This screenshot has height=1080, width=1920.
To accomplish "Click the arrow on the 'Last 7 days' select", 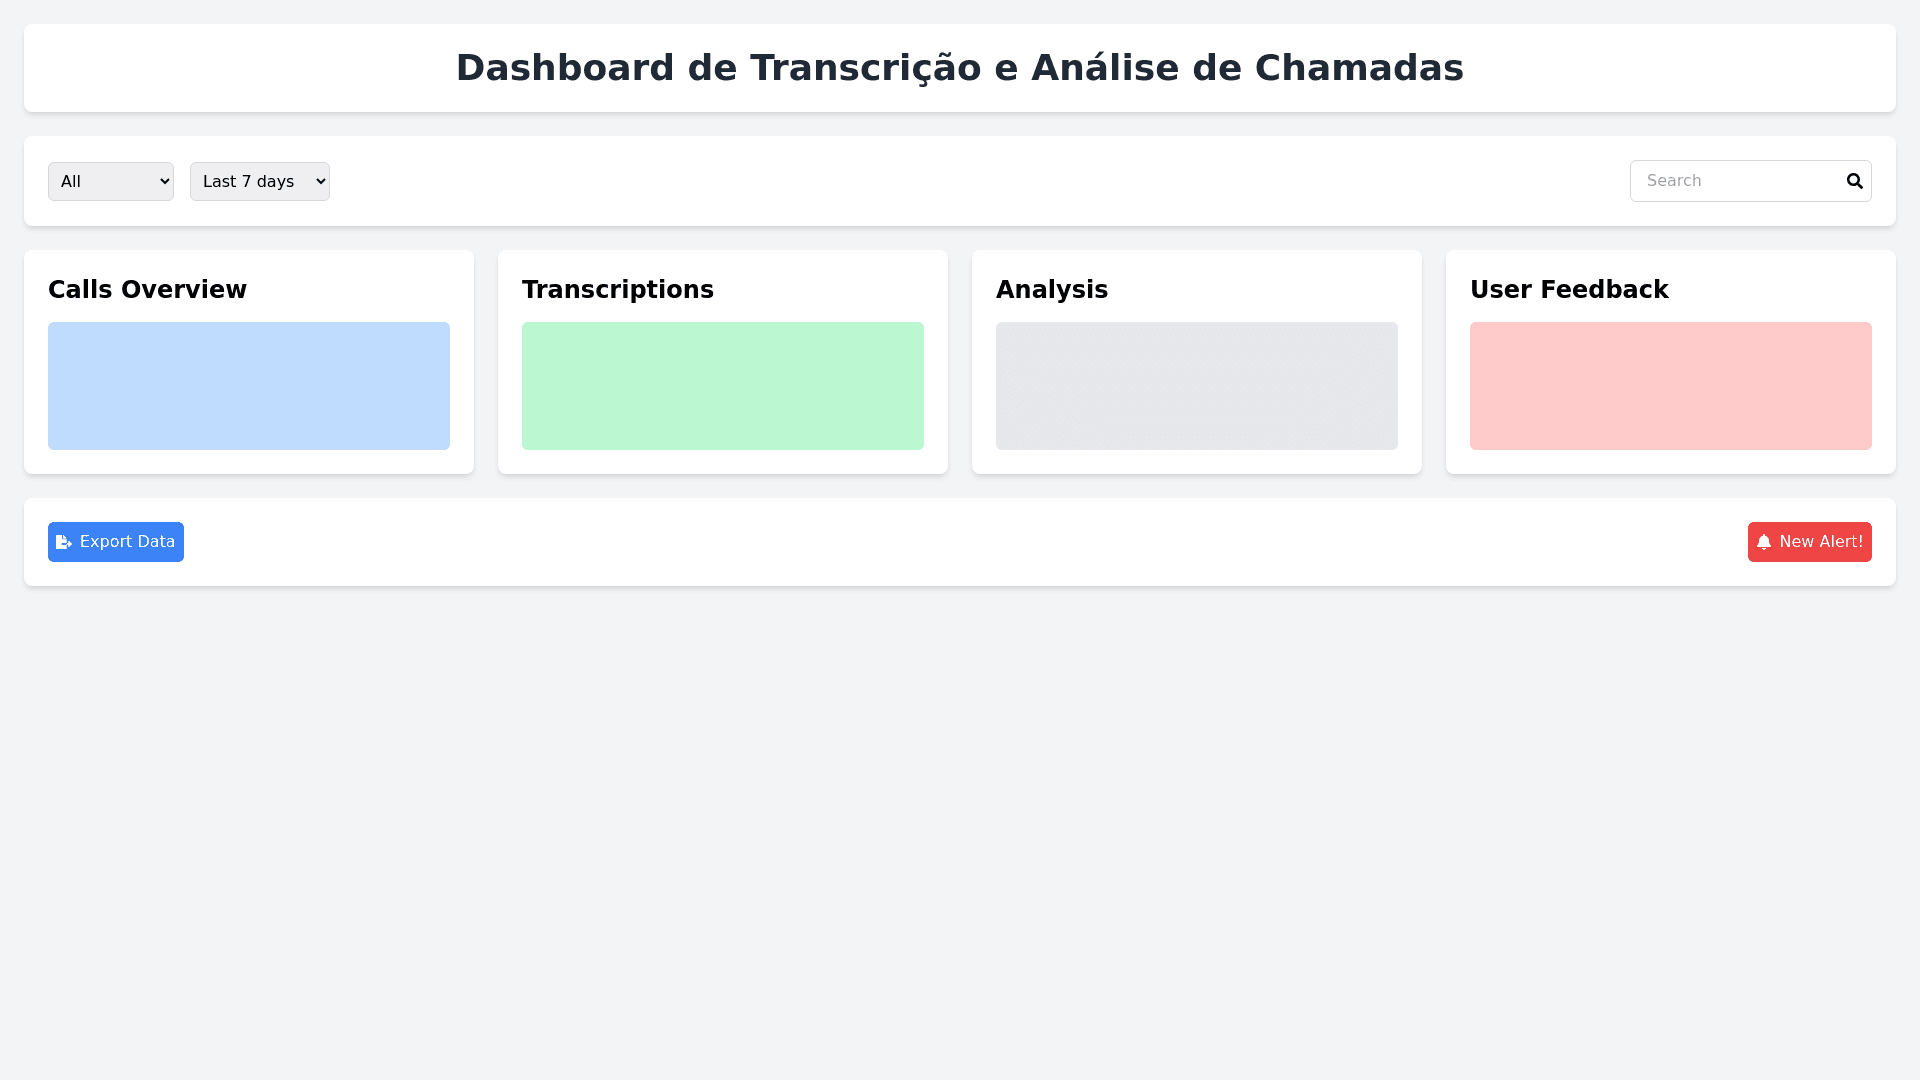I will 320,181.
